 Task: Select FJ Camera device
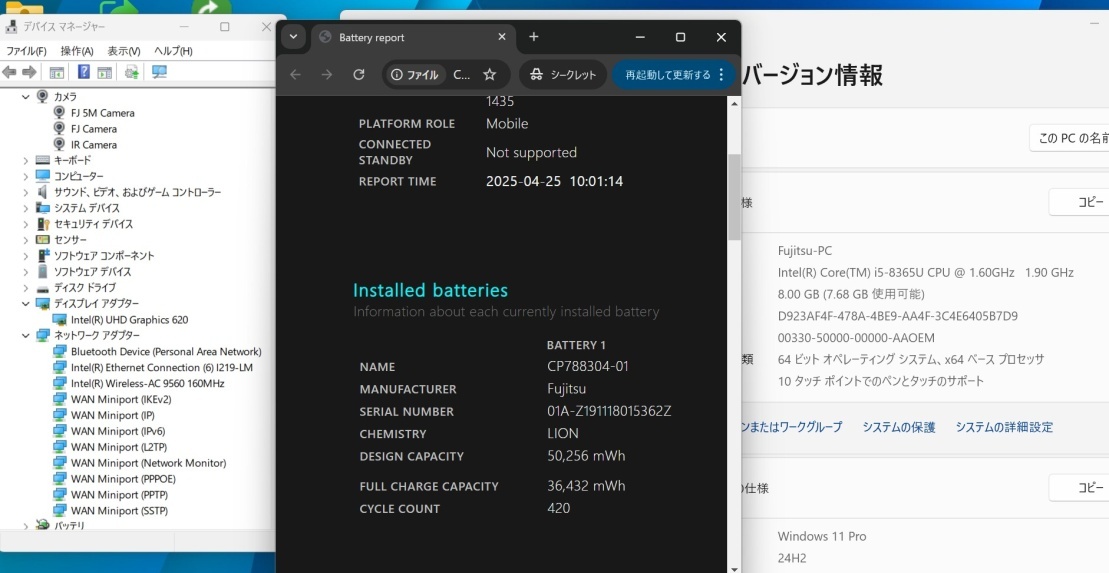(x=93, y=129)
